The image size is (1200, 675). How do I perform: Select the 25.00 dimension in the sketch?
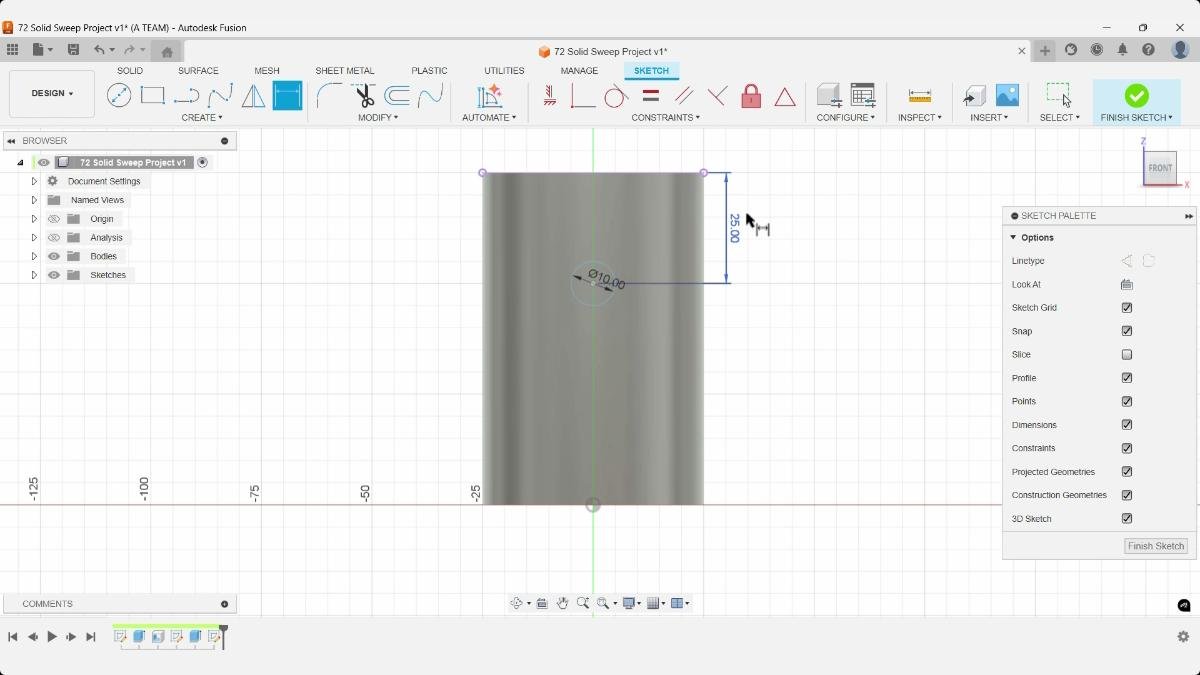[734, 228]
